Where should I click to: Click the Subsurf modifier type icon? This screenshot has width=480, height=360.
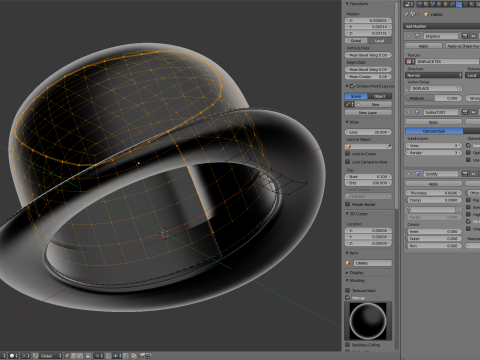[x=417, y=112]
